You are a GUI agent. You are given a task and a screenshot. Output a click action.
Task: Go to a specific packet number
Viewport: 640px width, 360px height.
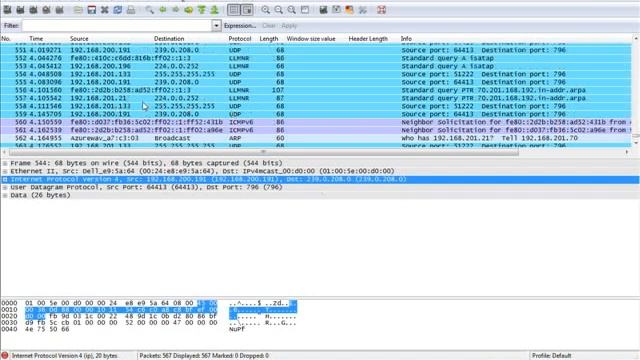[x=189, y=10]
